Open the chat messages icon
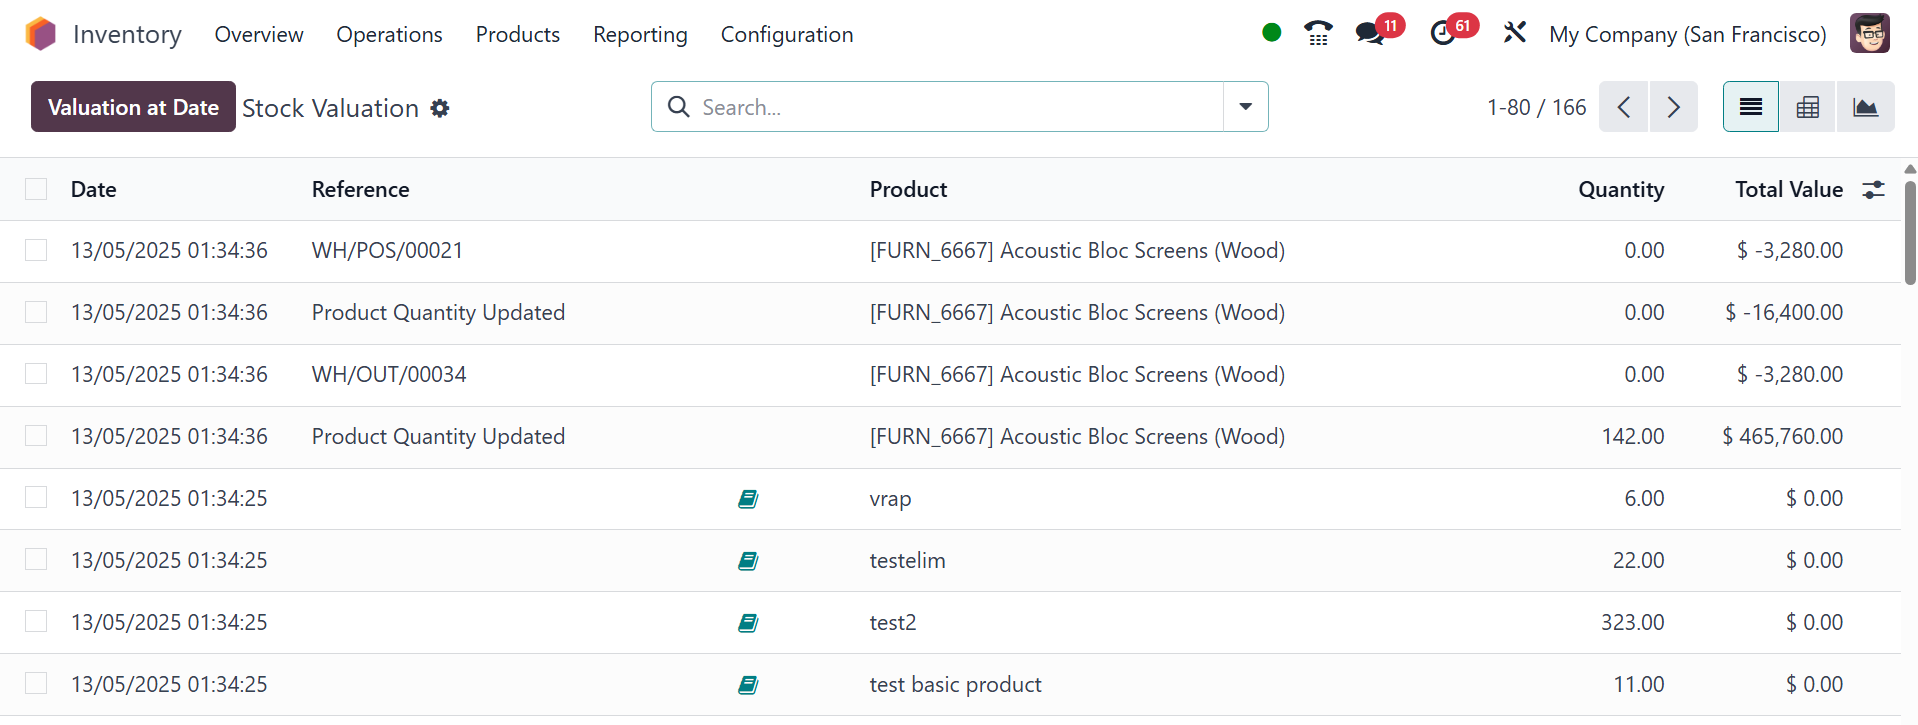 pos(1370,34)
